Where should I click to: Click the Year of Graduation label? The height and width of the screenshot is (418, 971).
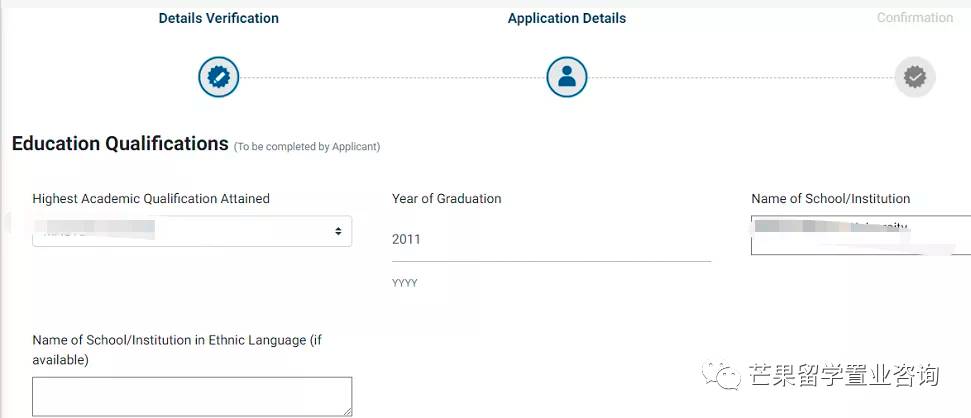click(446, 199)
